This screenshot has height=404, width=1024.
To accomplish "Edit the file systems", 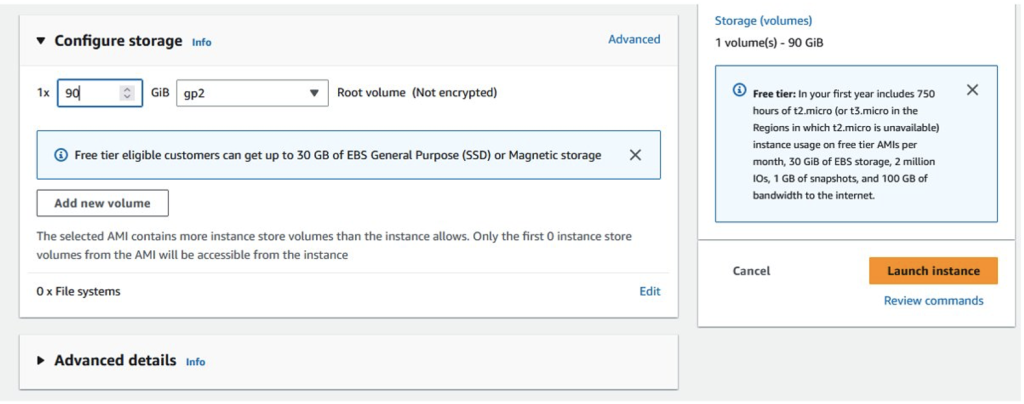I will click(650, 291).
